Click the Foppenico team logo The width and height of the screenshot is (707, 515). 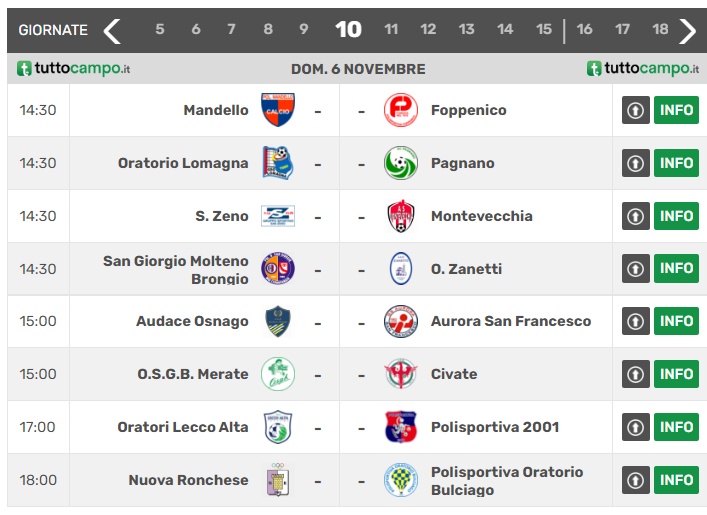click(401, 110)
